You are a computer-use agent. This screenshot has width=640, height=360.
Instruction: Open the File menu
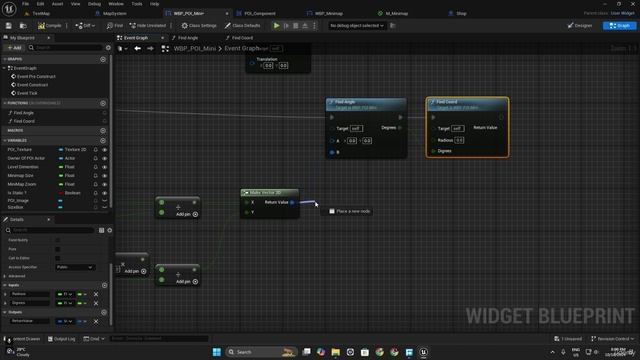[x=25, y=4]
